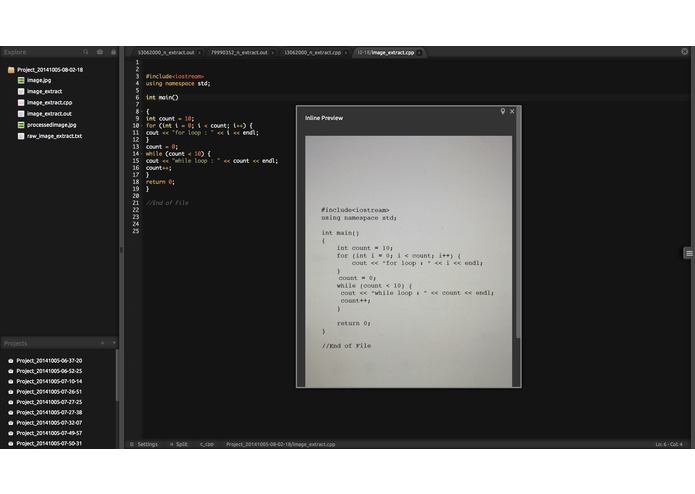The width and height of the screenshot is (695, 494).
Task: Open the right edge side menu handle
Action: [689, 253]
